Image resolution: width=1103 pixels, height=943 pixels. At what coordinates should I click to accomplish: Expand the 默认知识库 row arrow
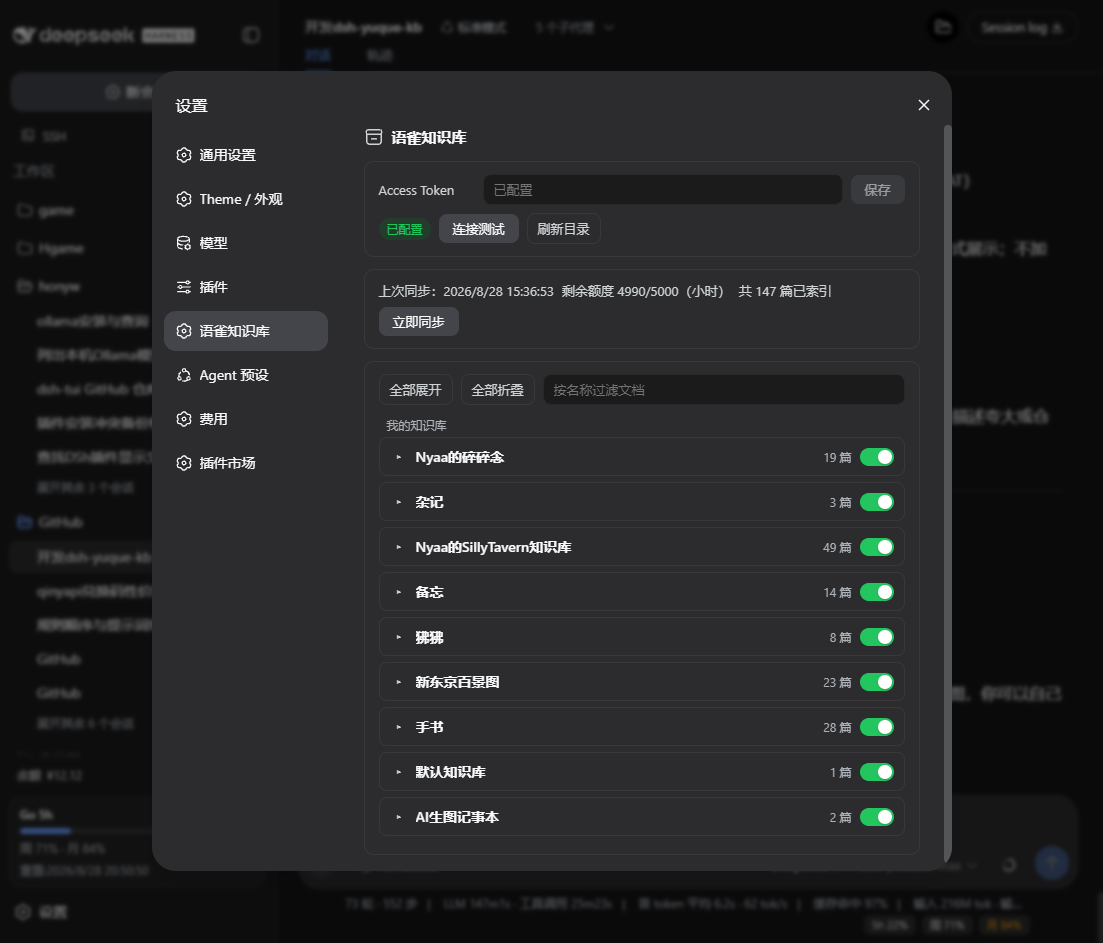[x=399, y=772]
